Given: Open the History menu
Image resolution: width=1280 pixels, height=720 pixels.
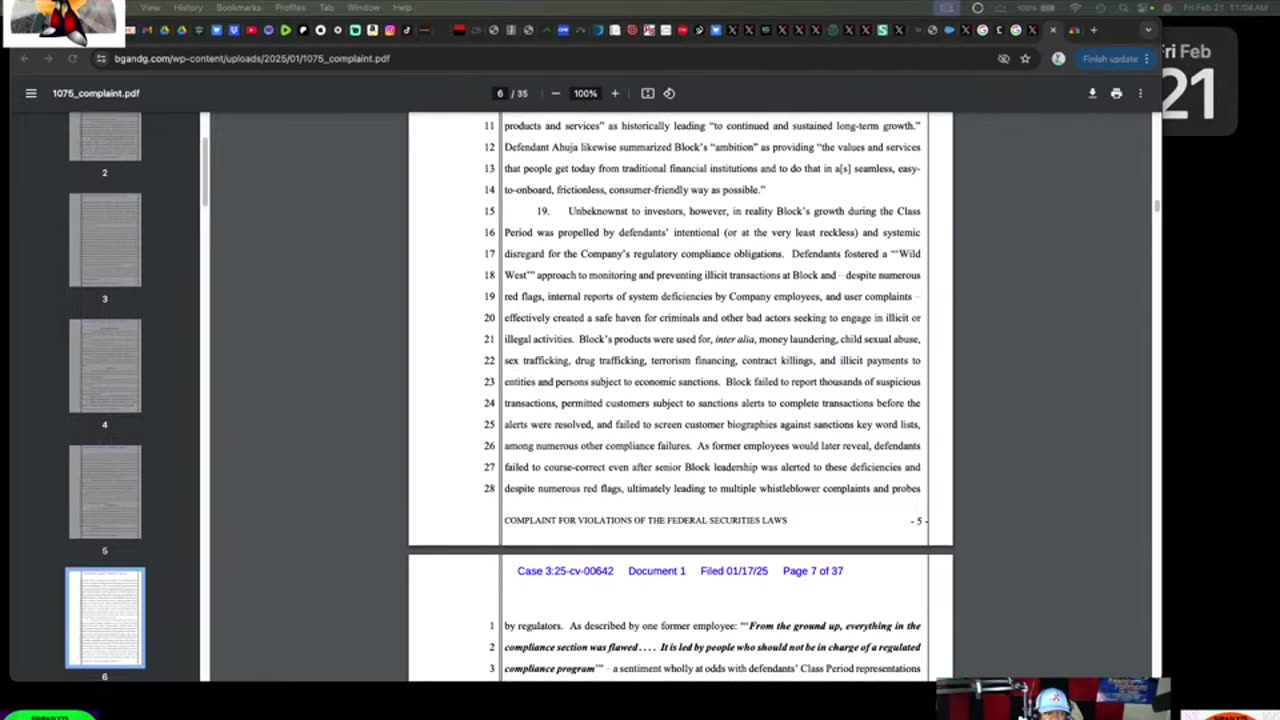Looking at the screenshot, I should (188, 7).
